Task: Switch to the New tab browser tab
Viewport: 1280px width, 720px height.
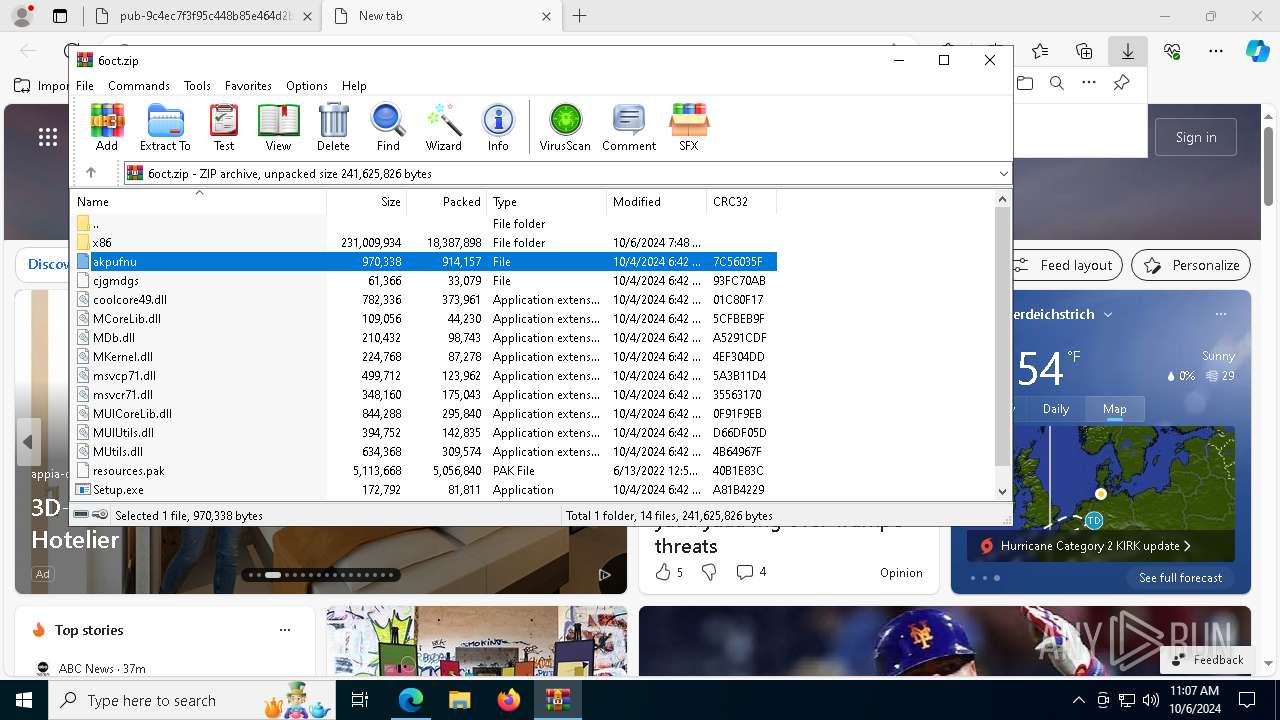Action: click(443, 16)
